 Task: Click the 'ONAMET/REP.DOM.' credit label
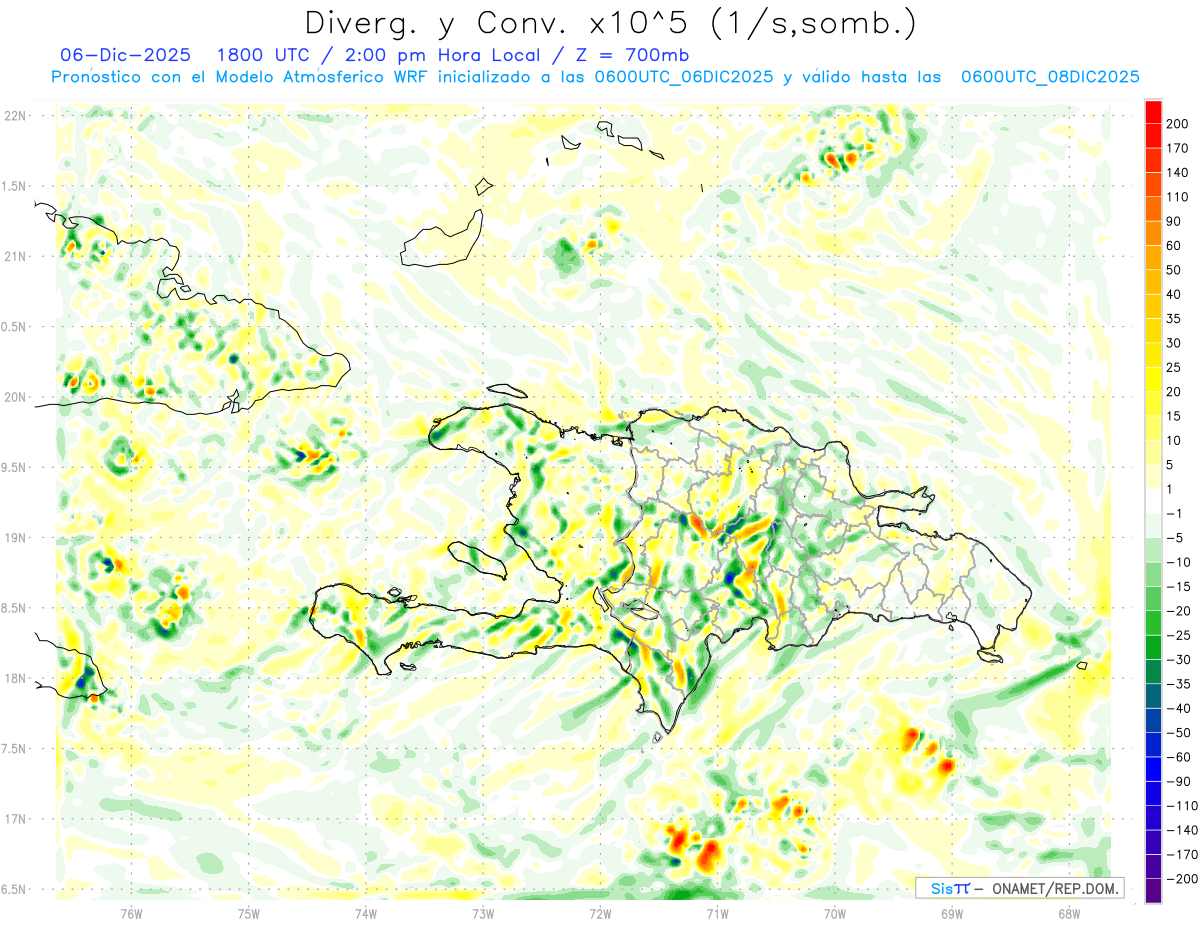[x=1054, y=889]
